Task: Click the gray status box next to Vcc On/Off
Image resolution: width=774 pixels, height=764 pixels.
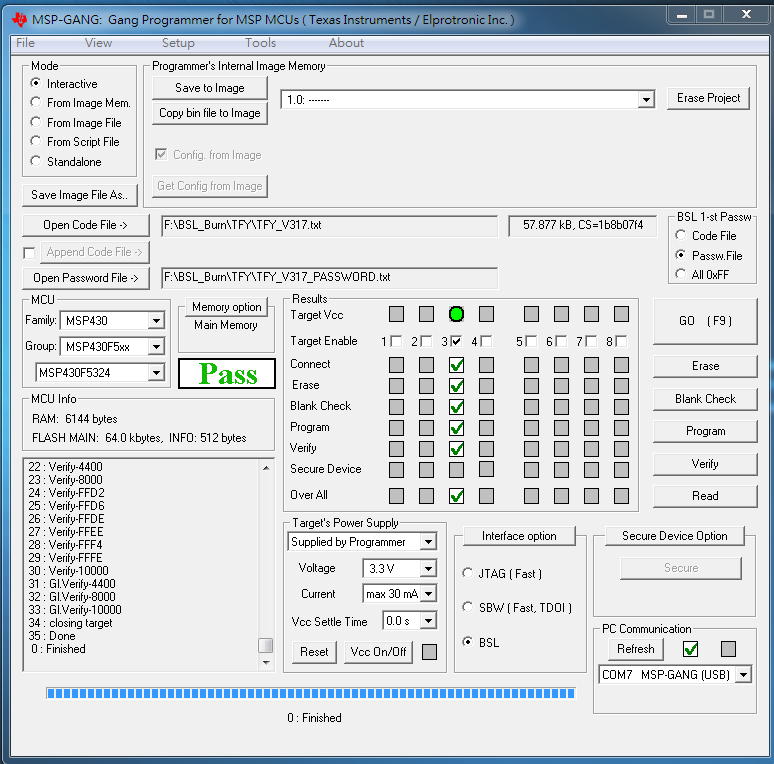Action: pyautogui.click(x=429, y=651)
